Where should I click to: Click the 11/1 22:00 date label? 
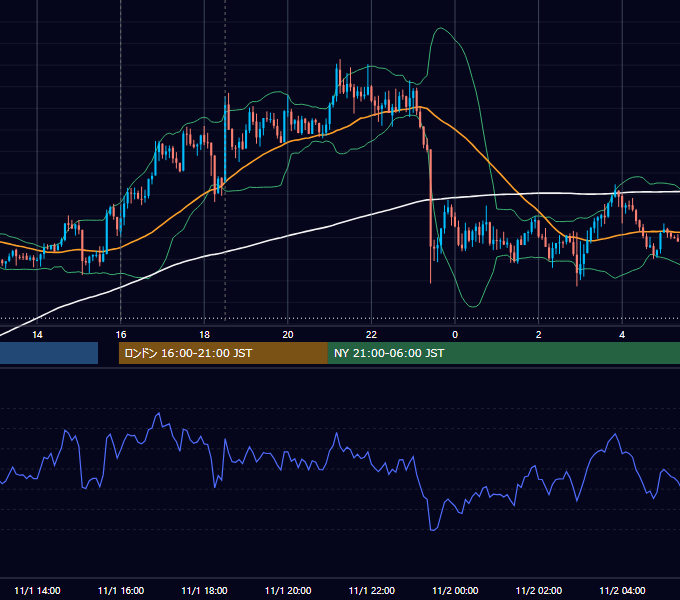(x=372, y=590)
